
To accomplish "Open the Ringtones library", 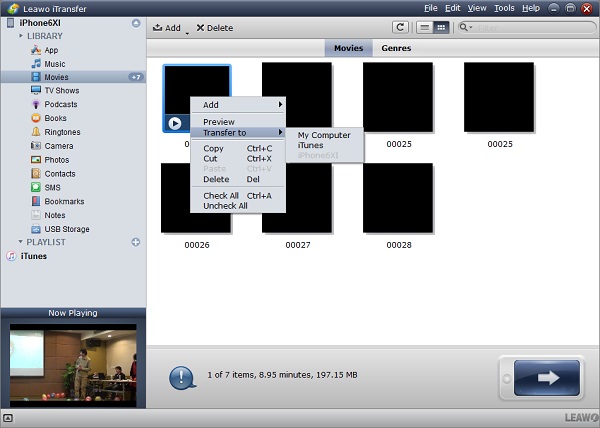I will click(61, 132).
